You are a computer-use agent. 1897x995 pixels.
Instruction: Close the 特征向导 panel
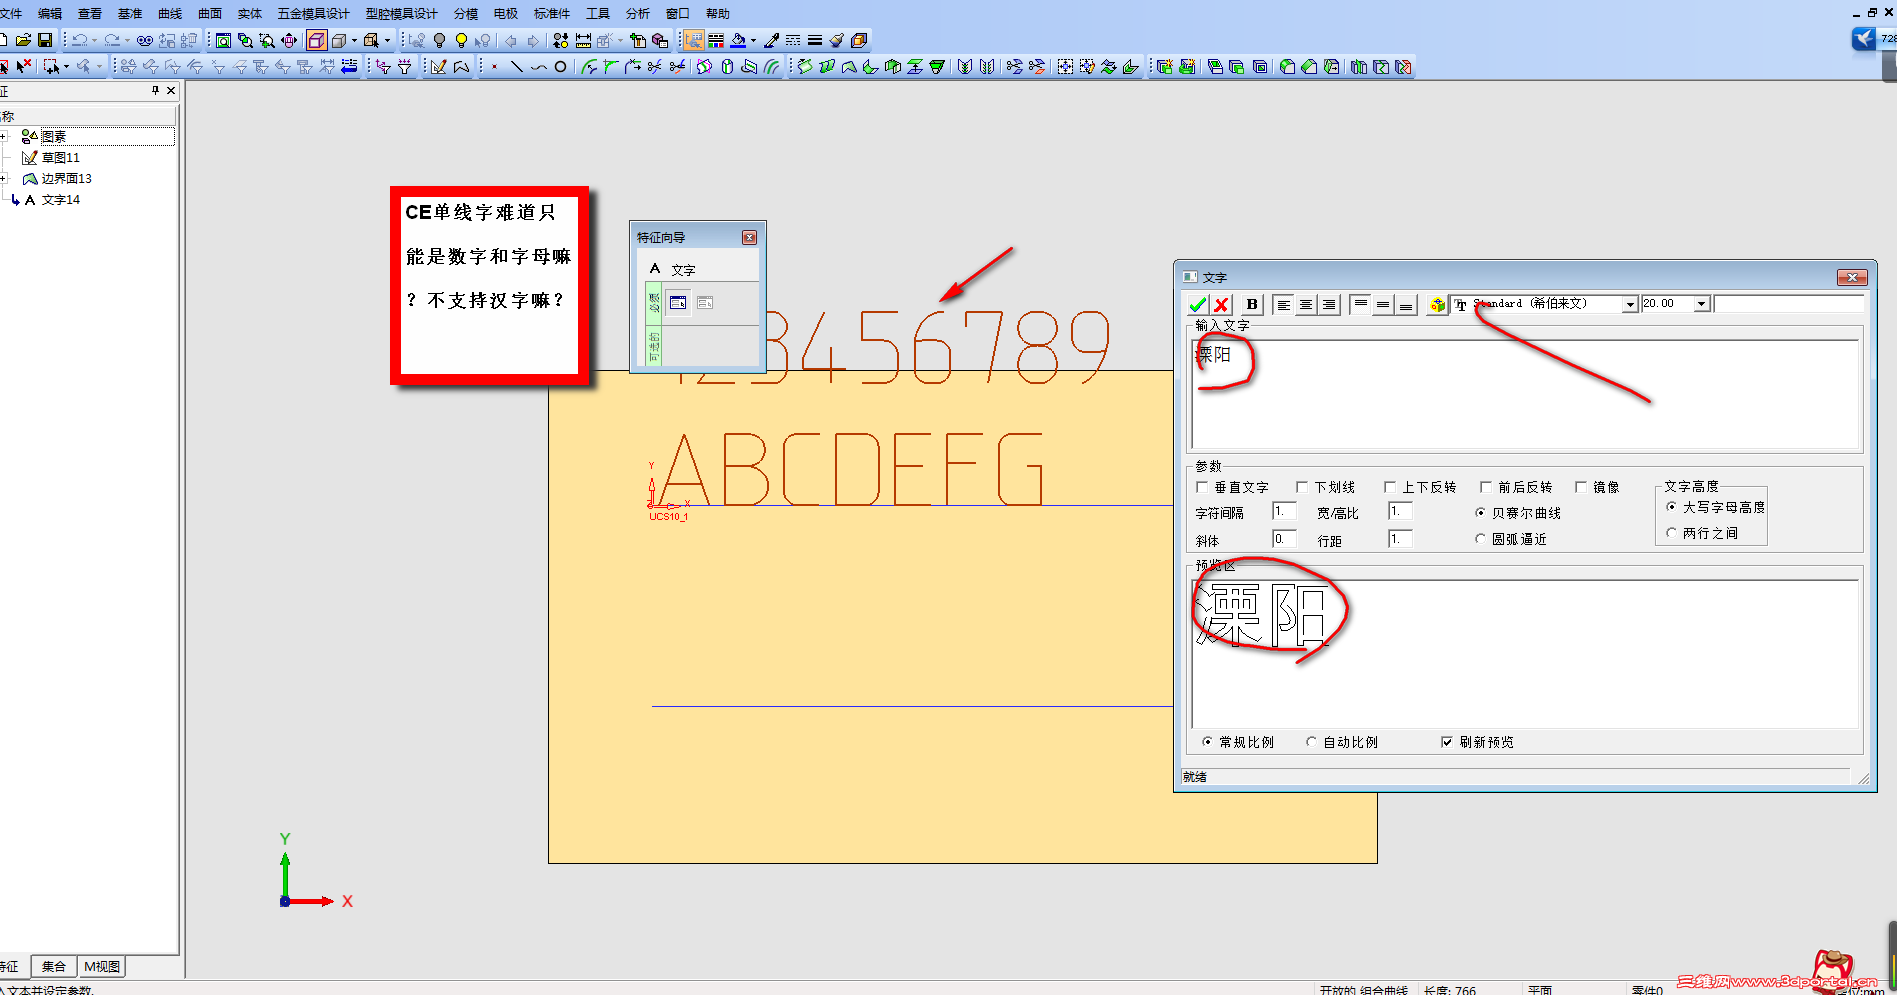(x=749, y=237)
